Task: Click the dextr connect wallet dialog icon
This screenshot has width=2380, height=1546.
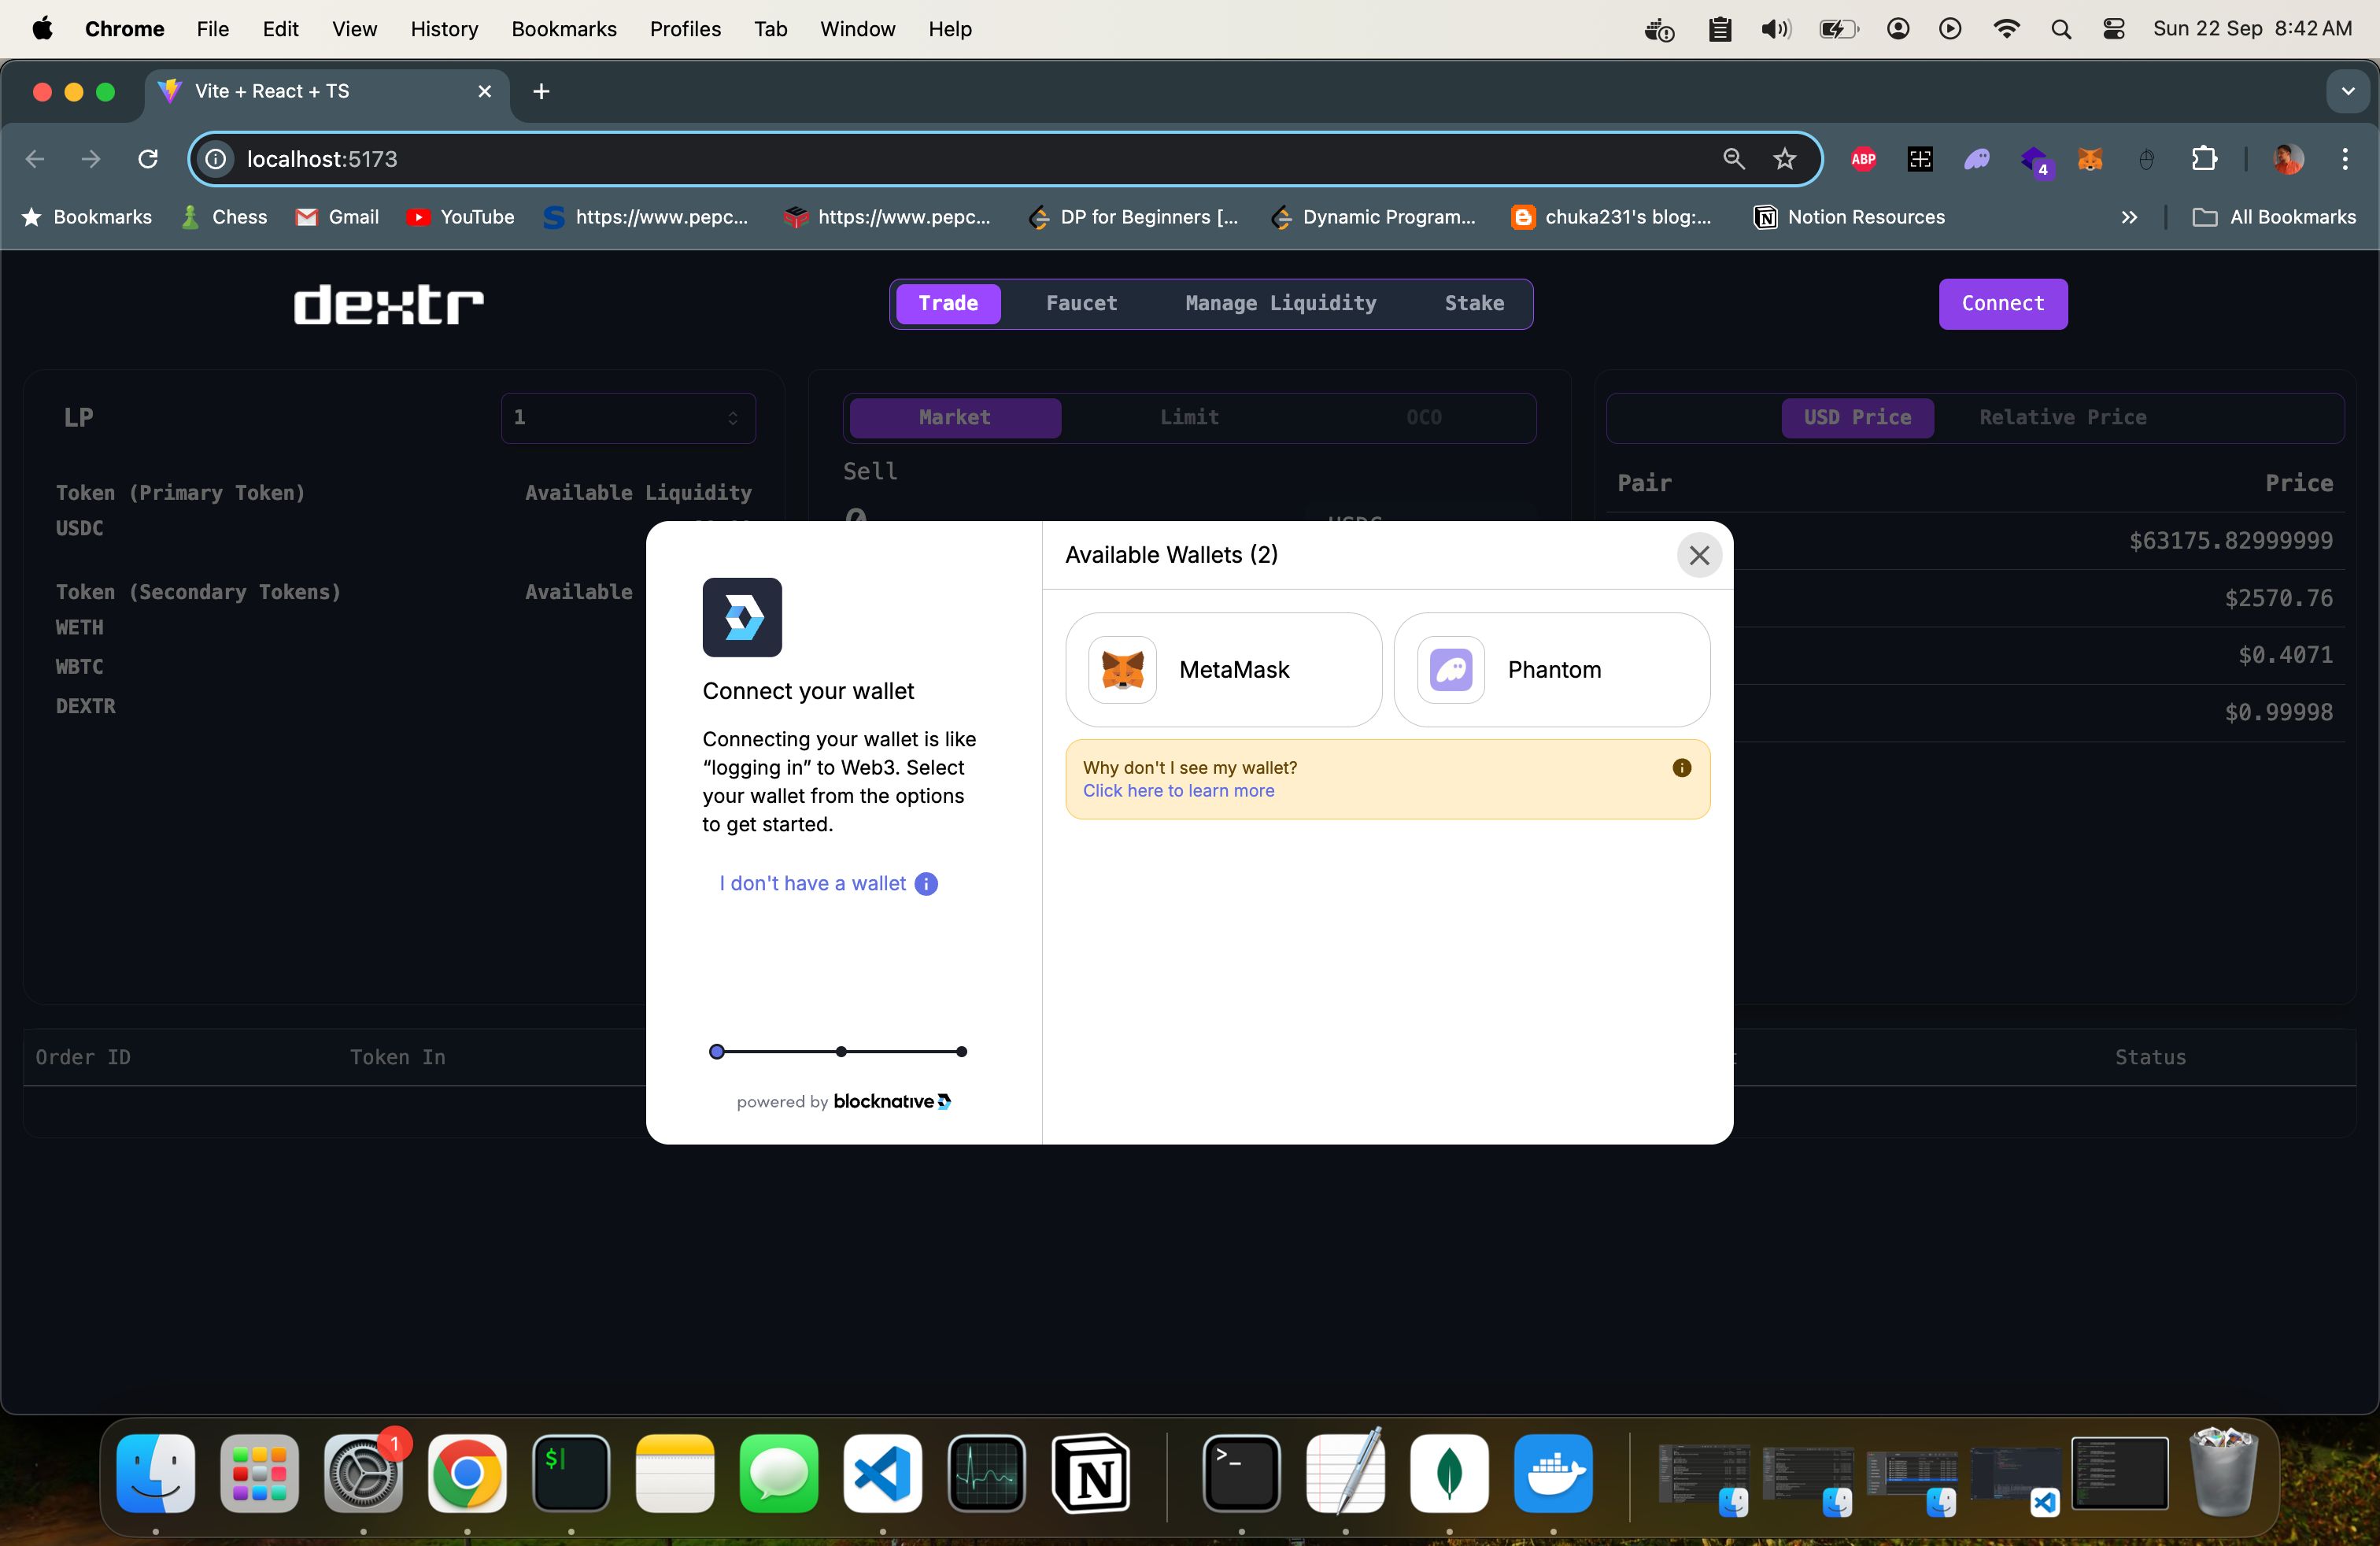Action: point(742,618)
